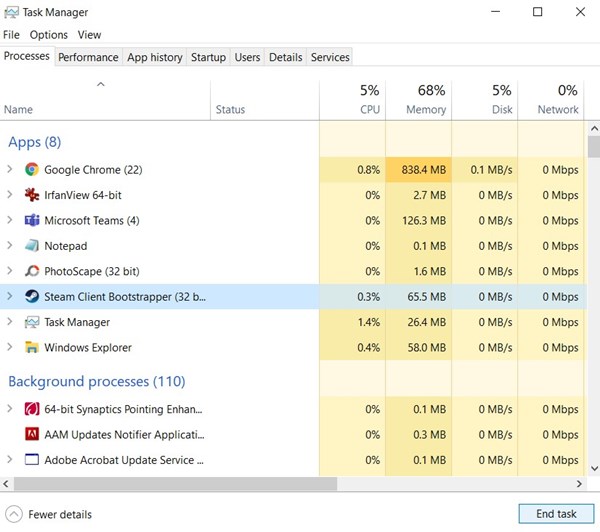Image resolution: width=600 pixels, height=532 pixels.
Task: Click the Synaptics Pointing Enhancer icon
Action: tap(32, 409)
